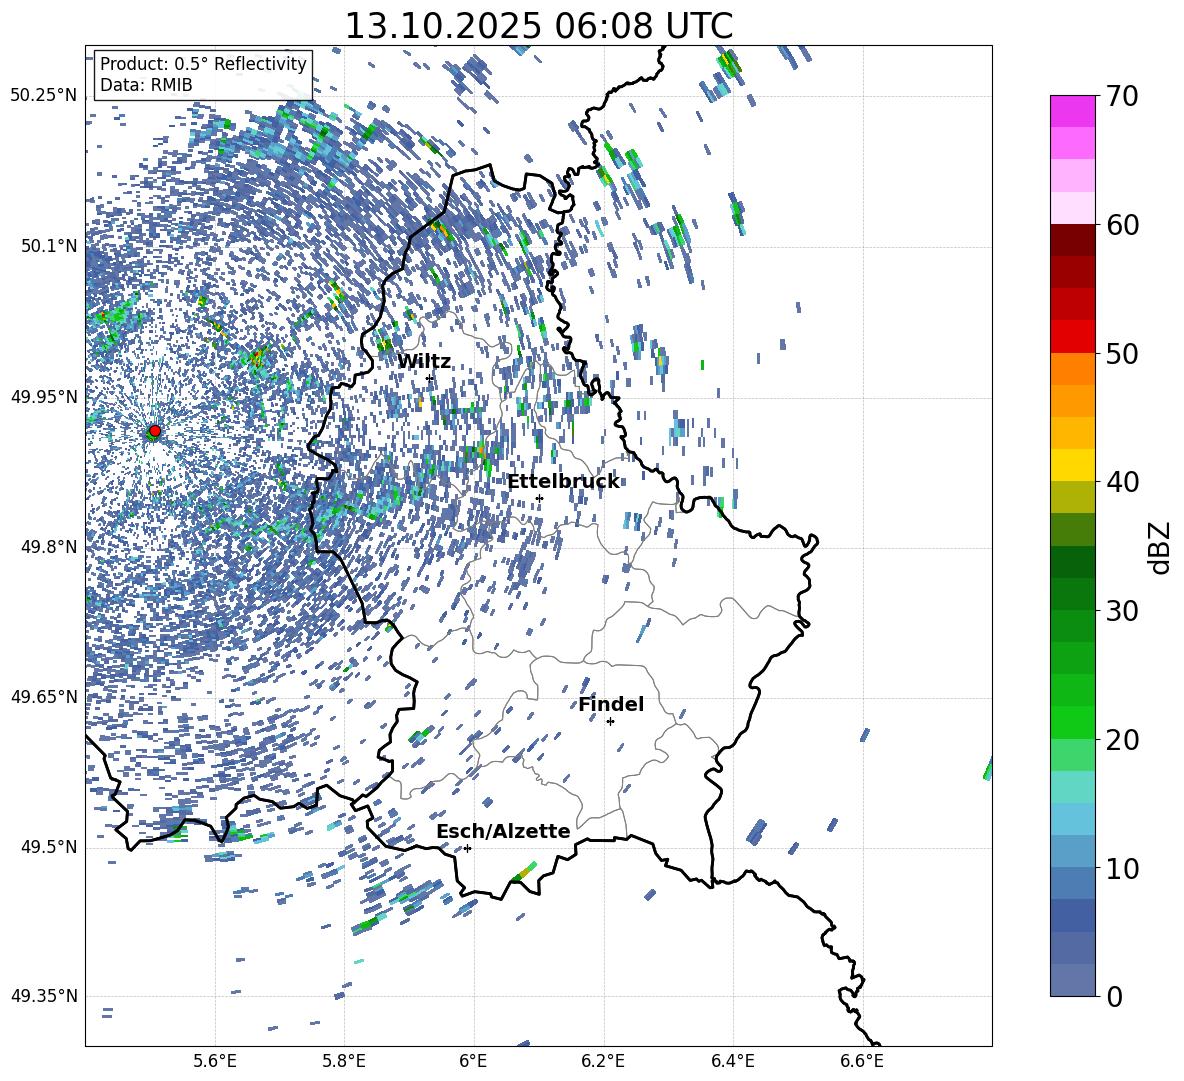
Task: Click the 49.65°N latitude label
Action: pyautogui.click(x=44, y=697)
